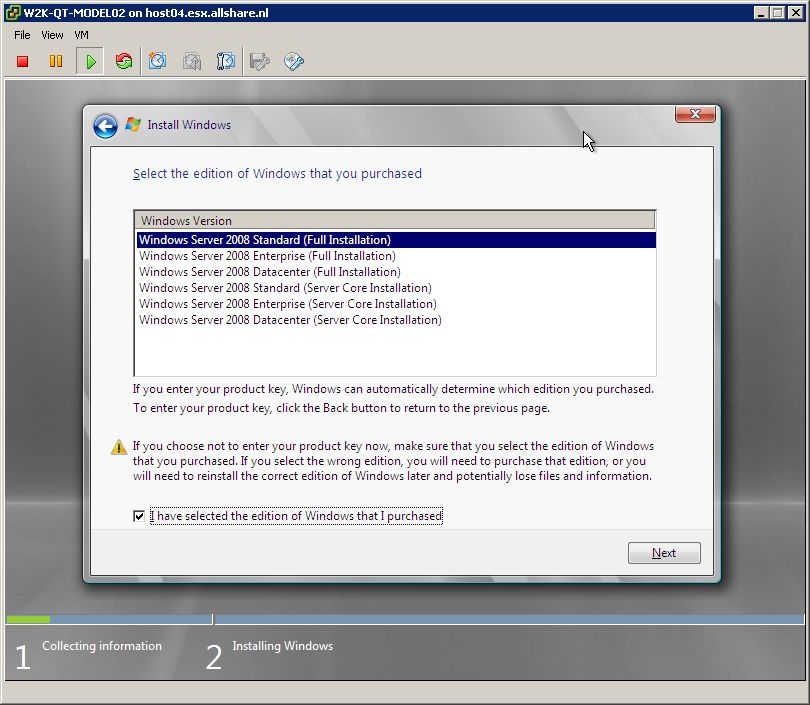The width and height of the screenshot is (810, 705).
Task: Click the CD/DVD drive connection icon
Action: [293, 61]
